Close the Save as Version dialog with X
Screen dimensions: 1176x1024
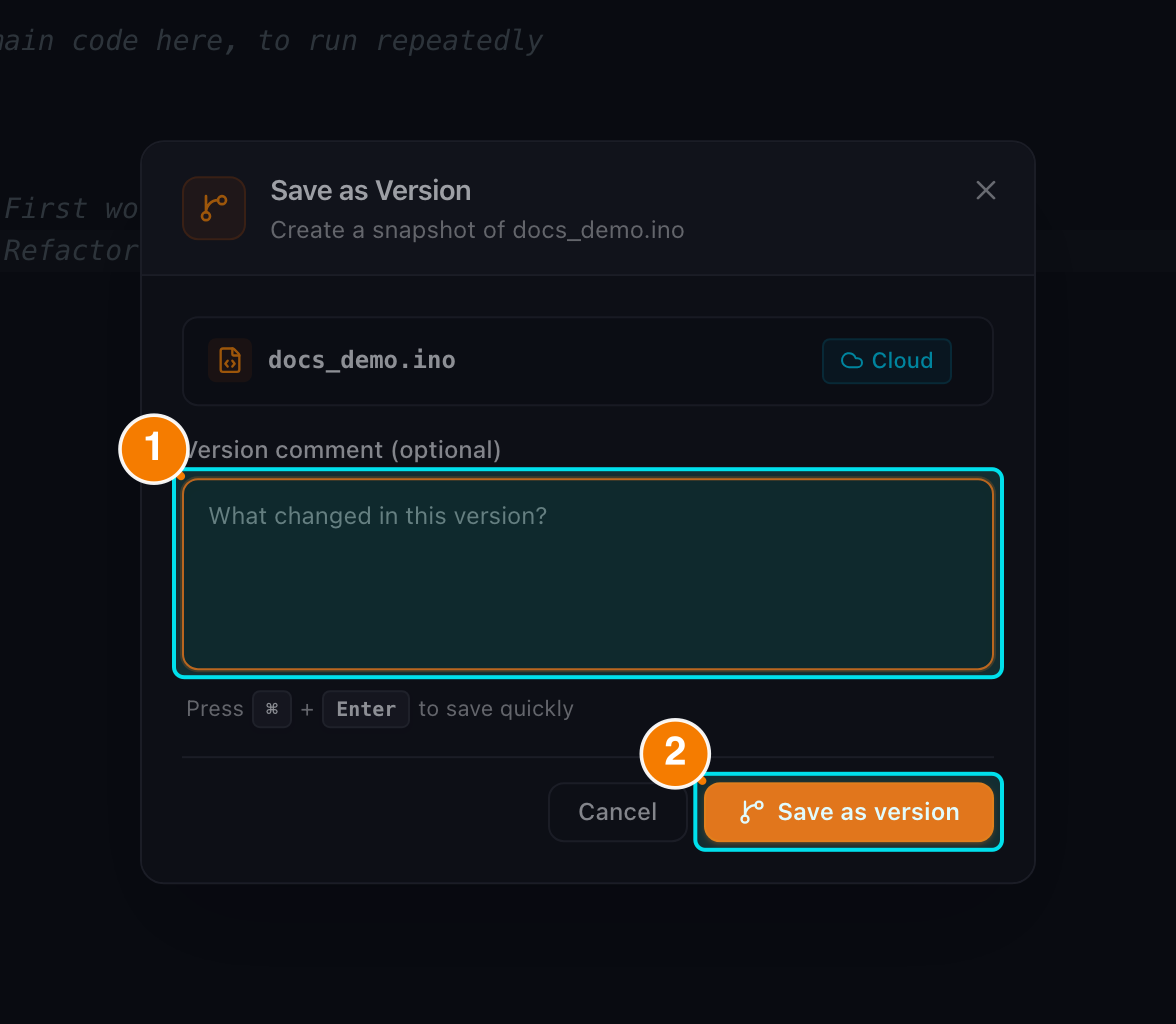[x=986, y=191]
